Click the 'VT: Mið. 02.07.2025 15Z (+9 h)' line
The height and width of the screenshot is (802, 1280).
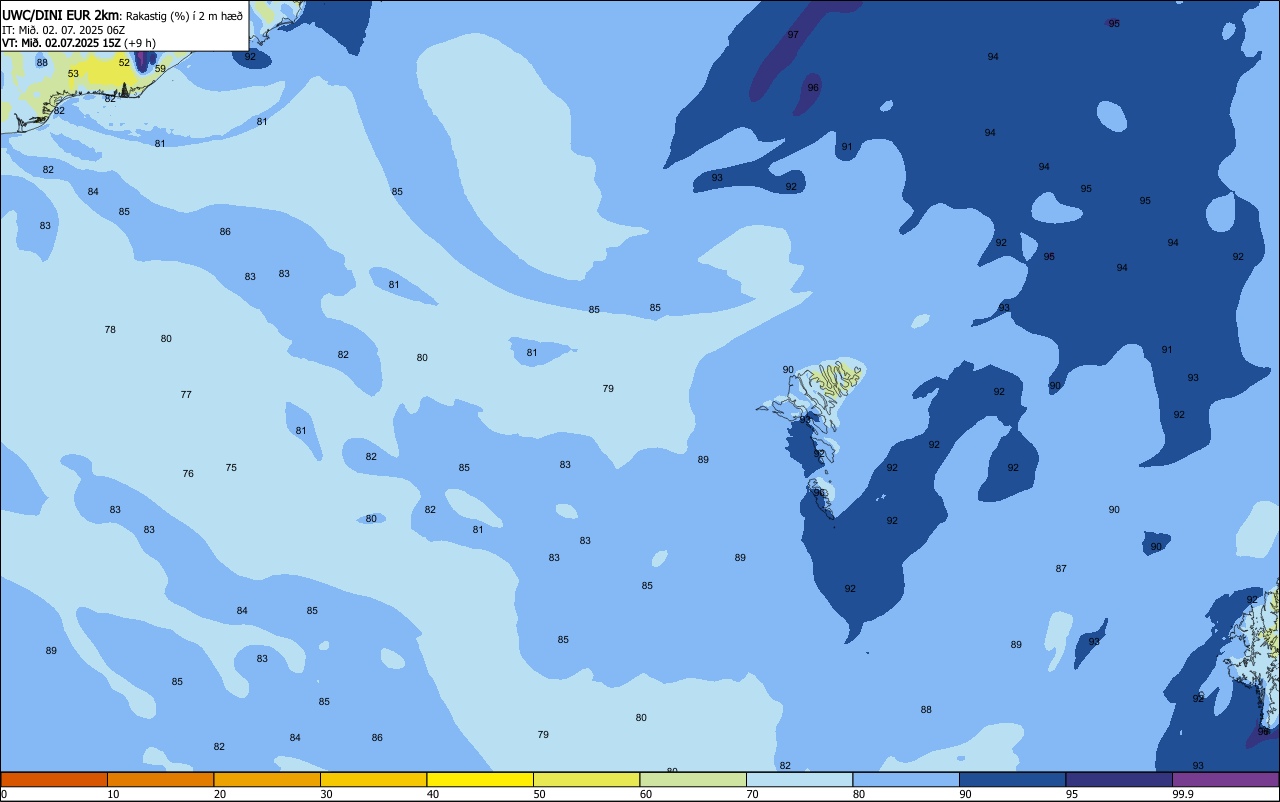tap(79, 43)
